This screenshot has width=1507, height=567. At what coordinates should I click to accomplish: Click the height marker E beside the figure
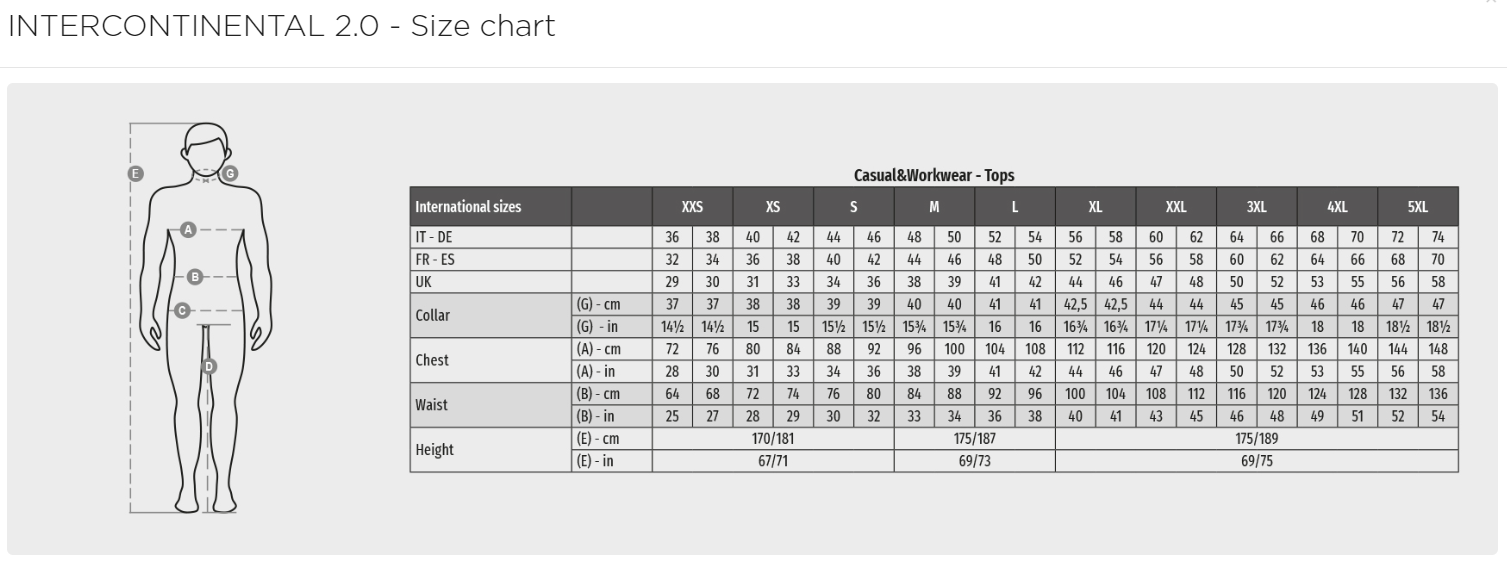[x=135, y=173]
